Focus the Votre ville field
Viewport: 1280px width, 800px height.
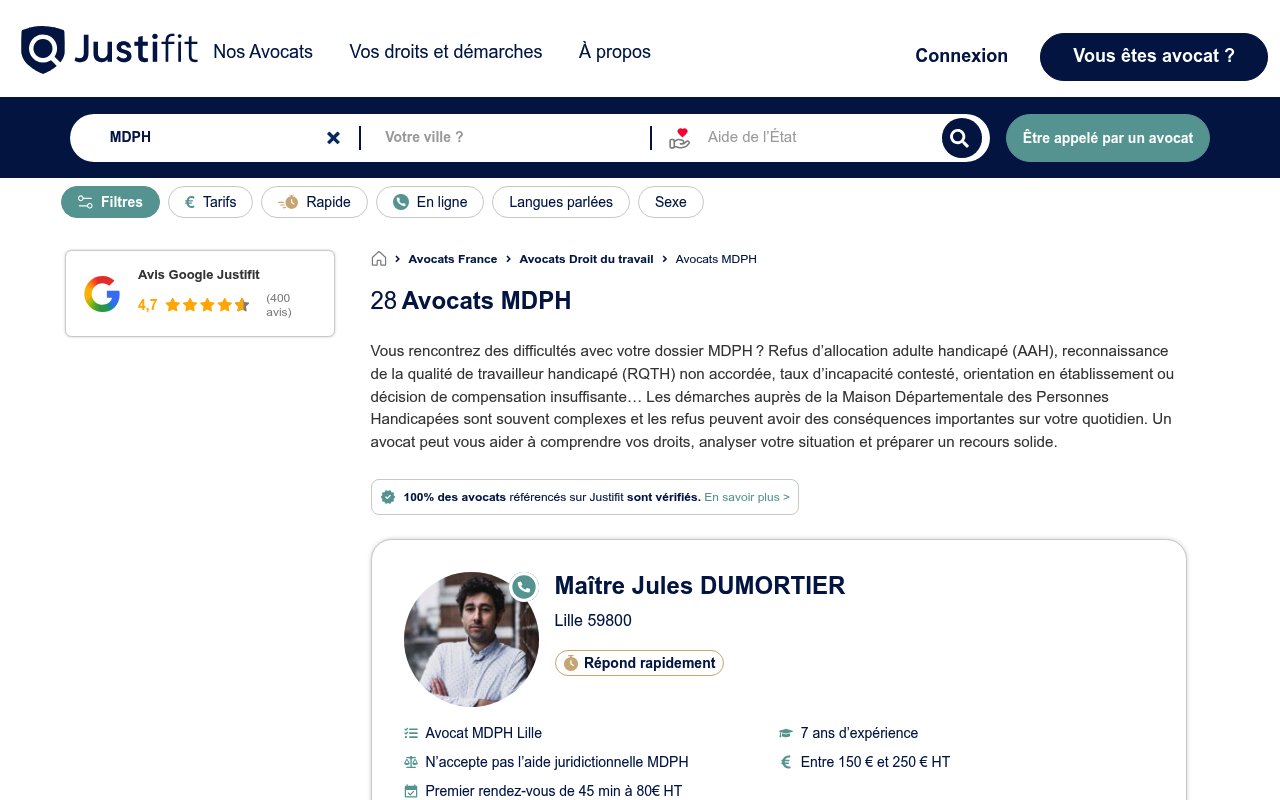(x=505, y=138)
